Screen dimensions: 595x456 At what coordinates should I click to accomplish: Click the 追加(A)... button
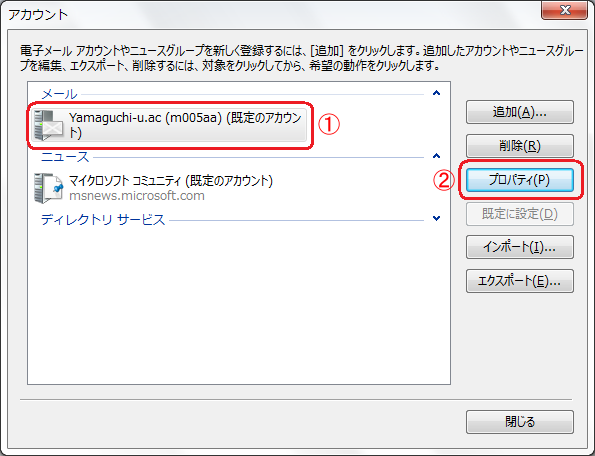pyautogui.click(x=519, y=112)
